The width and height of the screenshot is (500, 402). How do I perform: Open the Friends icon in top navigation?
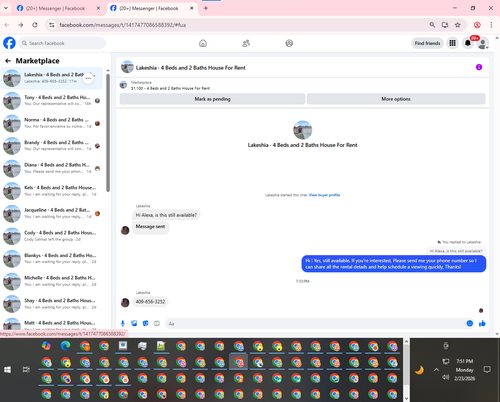pos(246,43)
